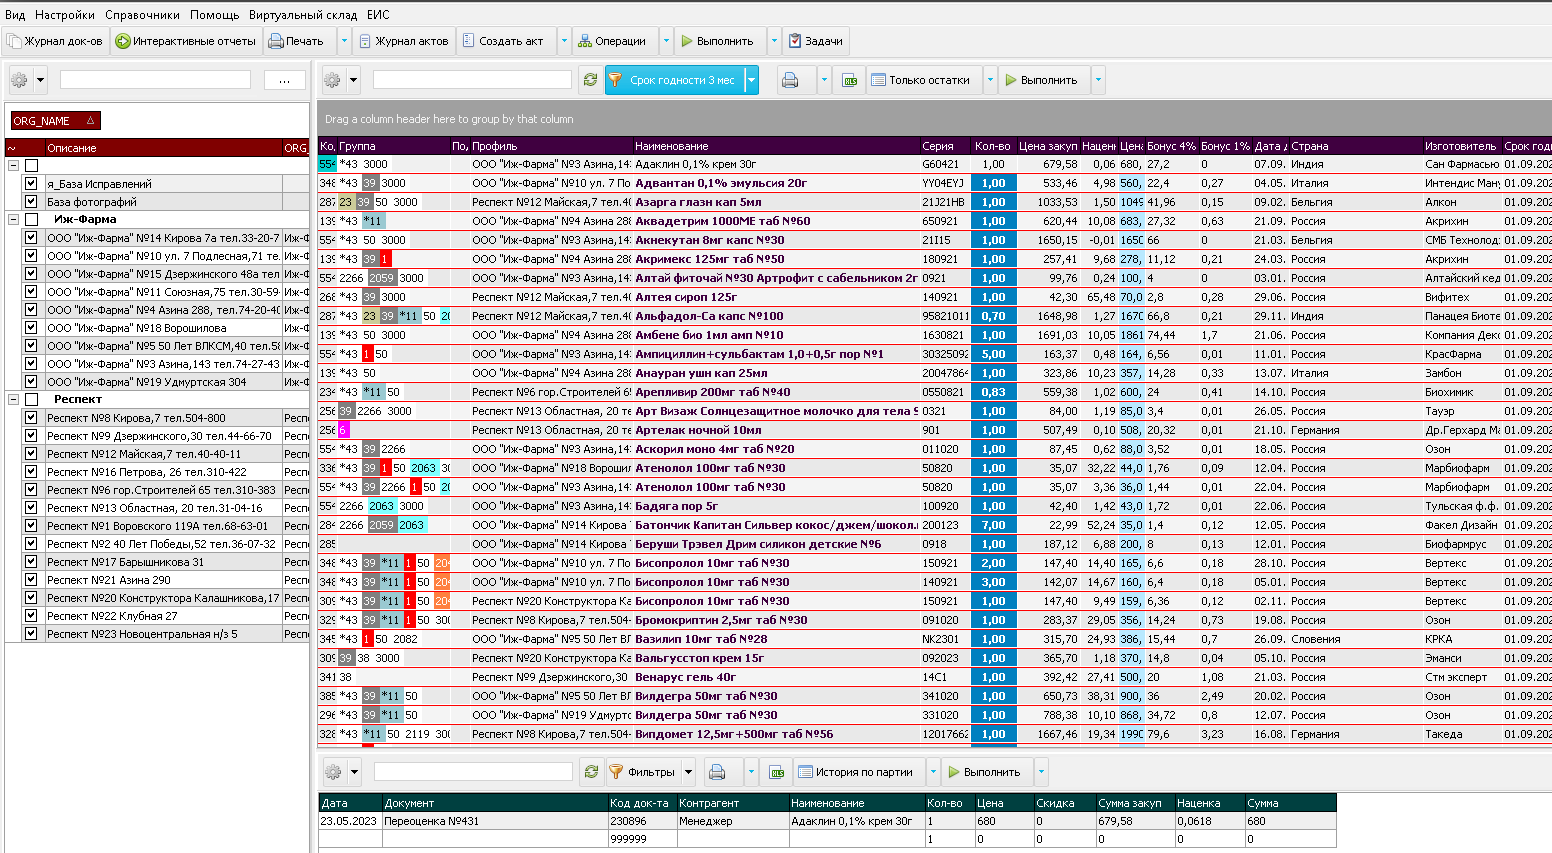
Task: Open Журнал актов in the toolbar
Action: click(404, 41)
